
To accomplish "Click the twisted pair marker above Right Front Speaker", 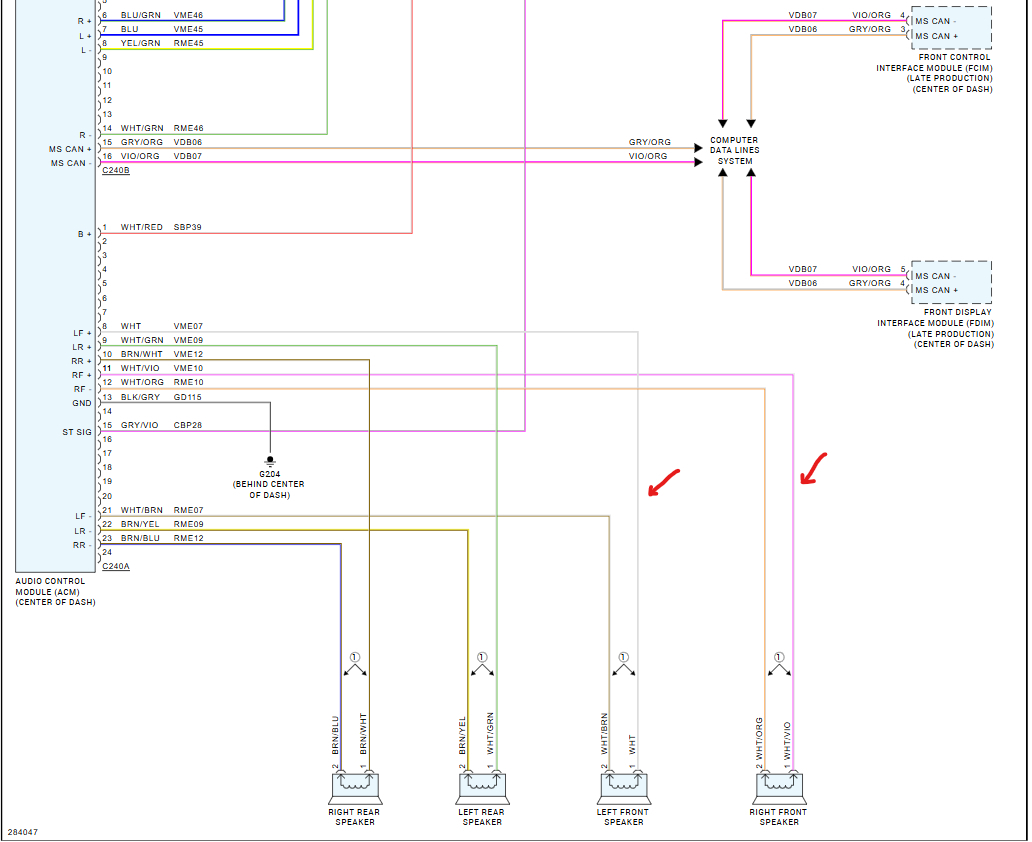I will click(x=779, y=665).
